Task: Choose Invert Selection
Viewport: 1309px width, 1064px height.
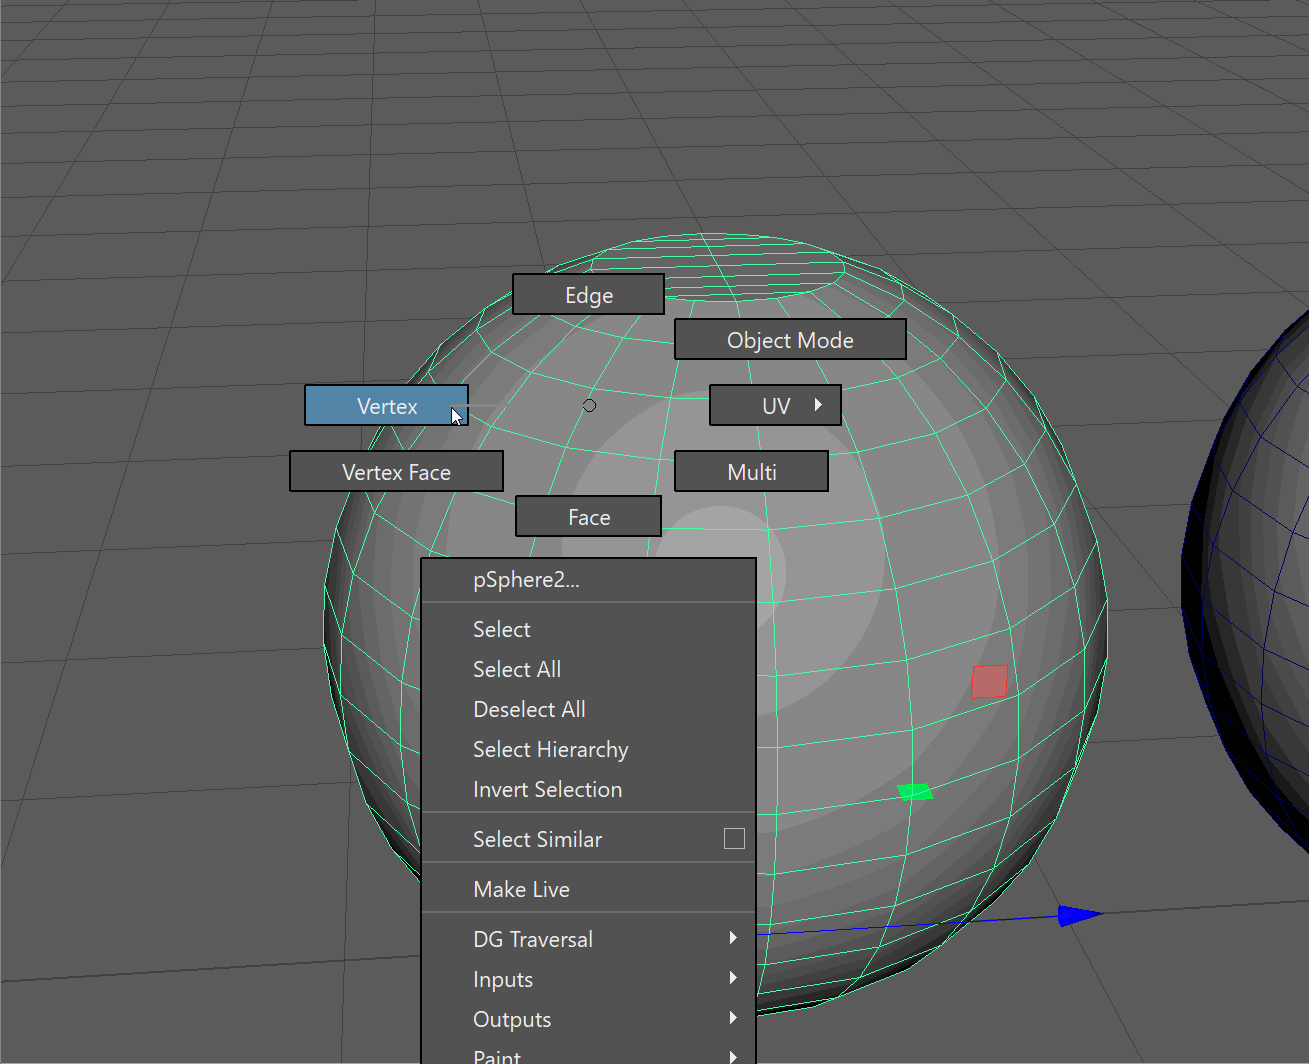Action: [x=547, y=789]
